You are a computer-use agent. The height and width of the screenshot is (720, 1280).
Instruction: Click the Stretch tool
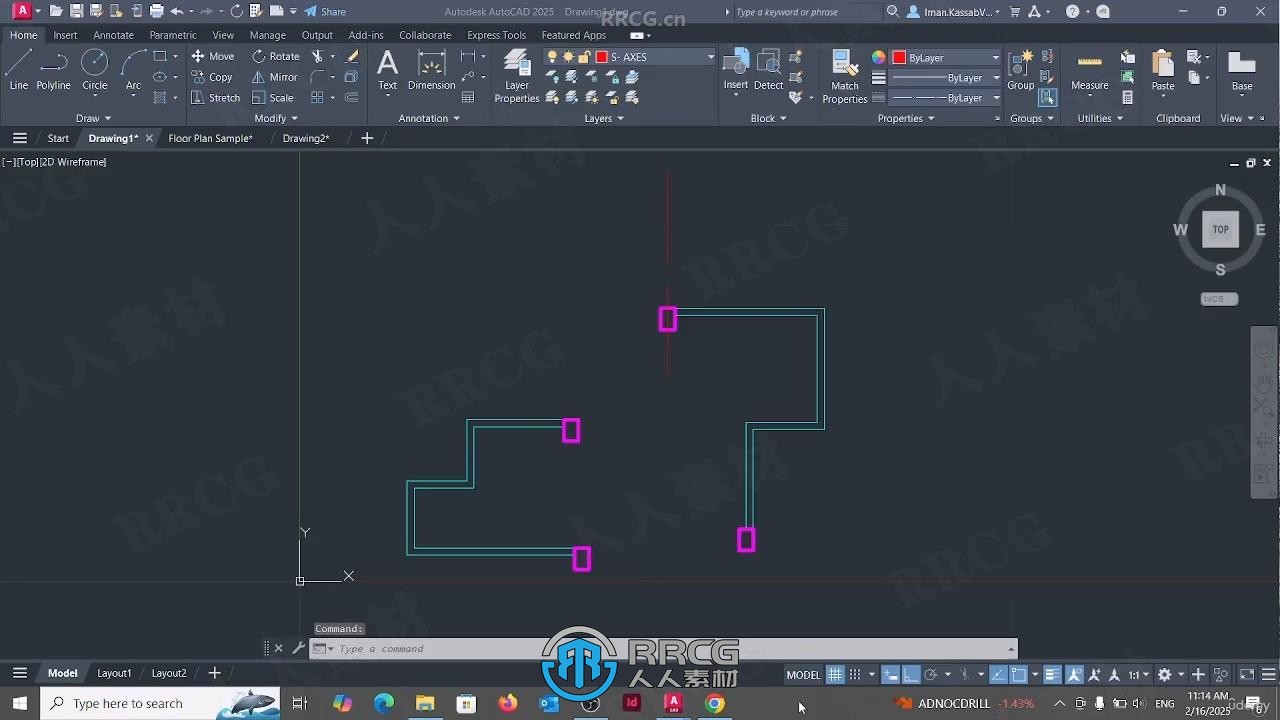(x=215, y=98)
